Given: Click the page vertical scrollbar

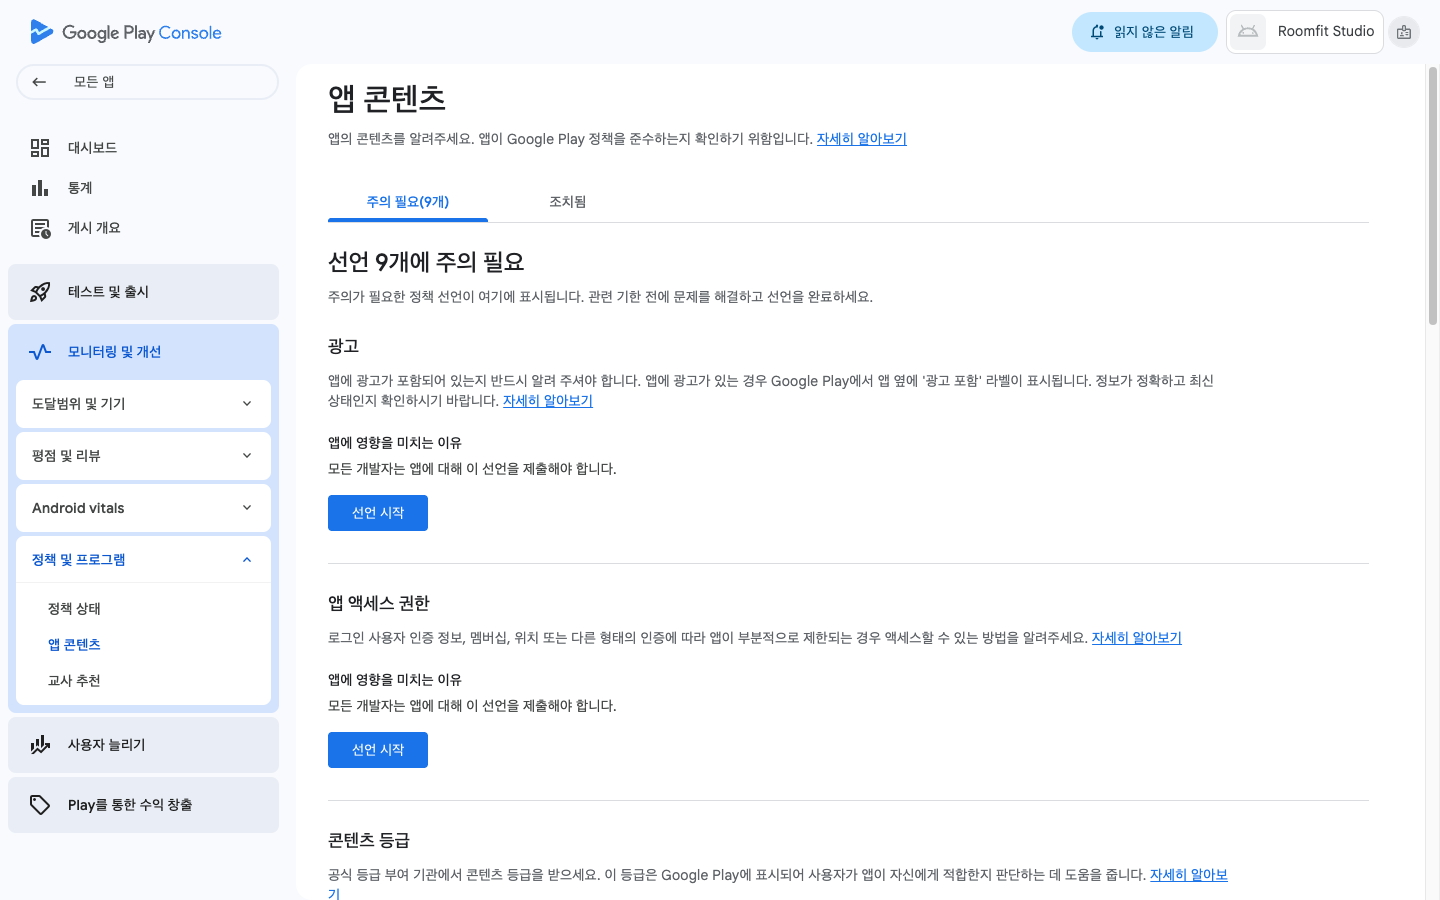Looking at the screenshot, I should 1432,196.
